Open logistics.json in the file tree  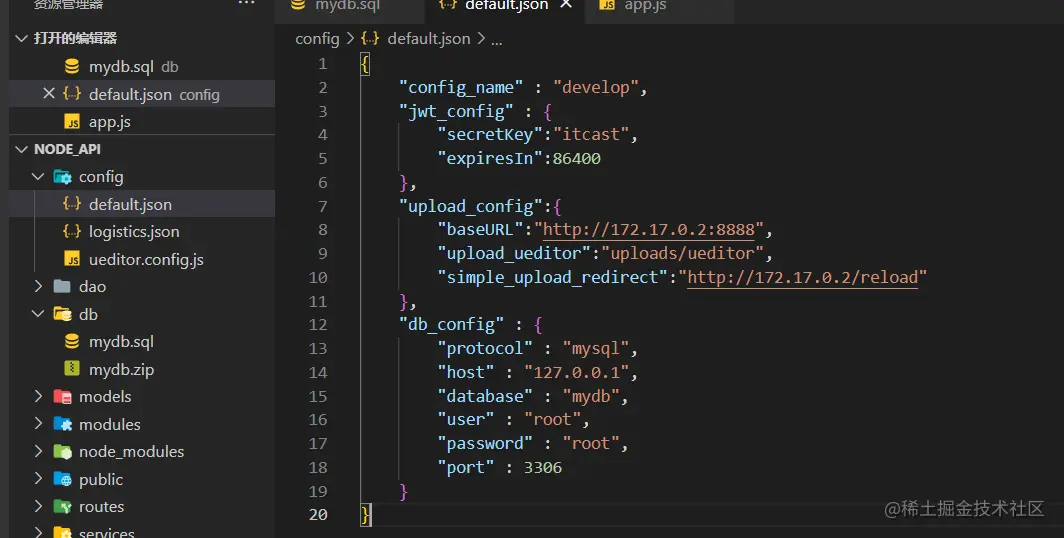(x=141, y=231)
